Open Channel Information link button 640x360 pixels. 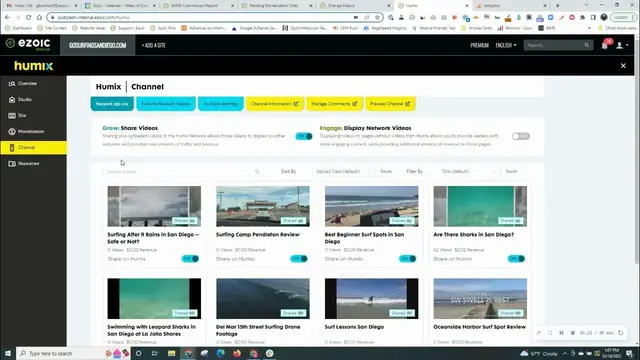point(274,104)
